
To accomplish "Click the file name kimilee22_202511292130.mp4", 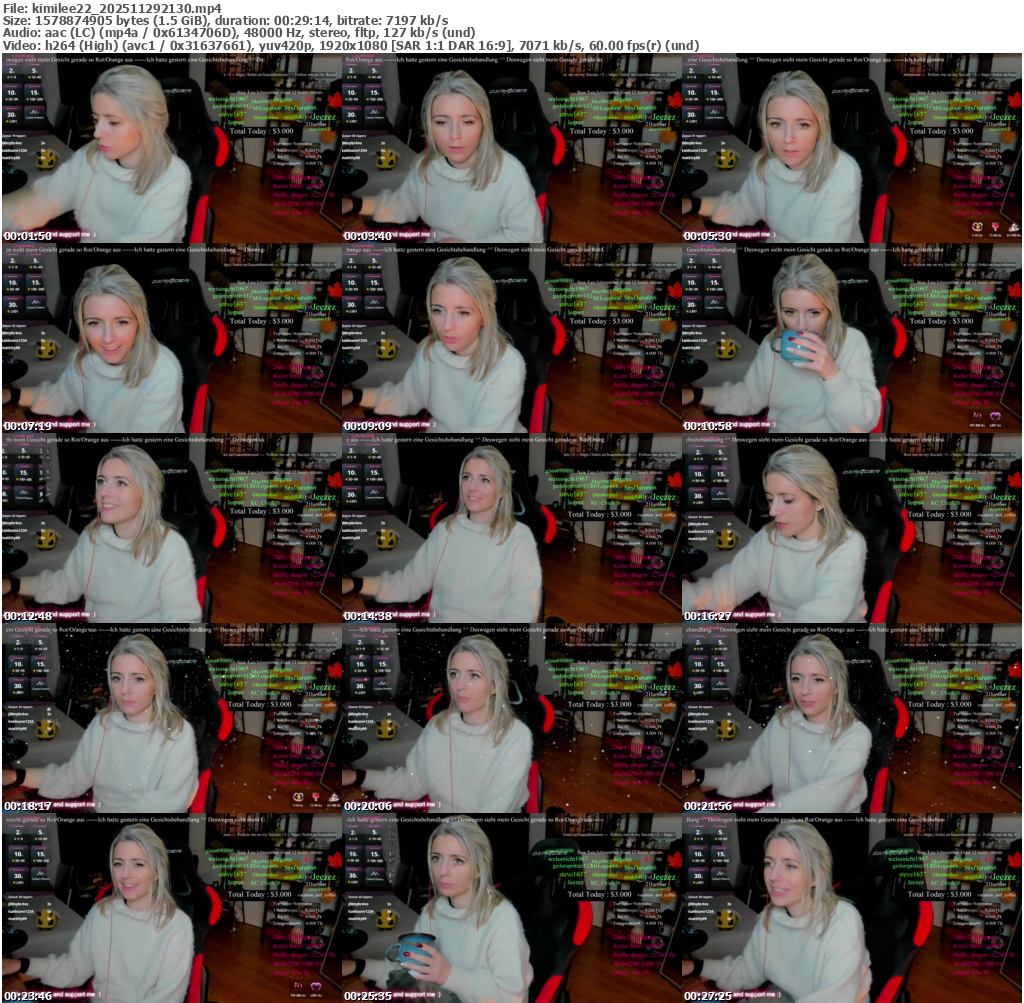I will coord(127,8).
